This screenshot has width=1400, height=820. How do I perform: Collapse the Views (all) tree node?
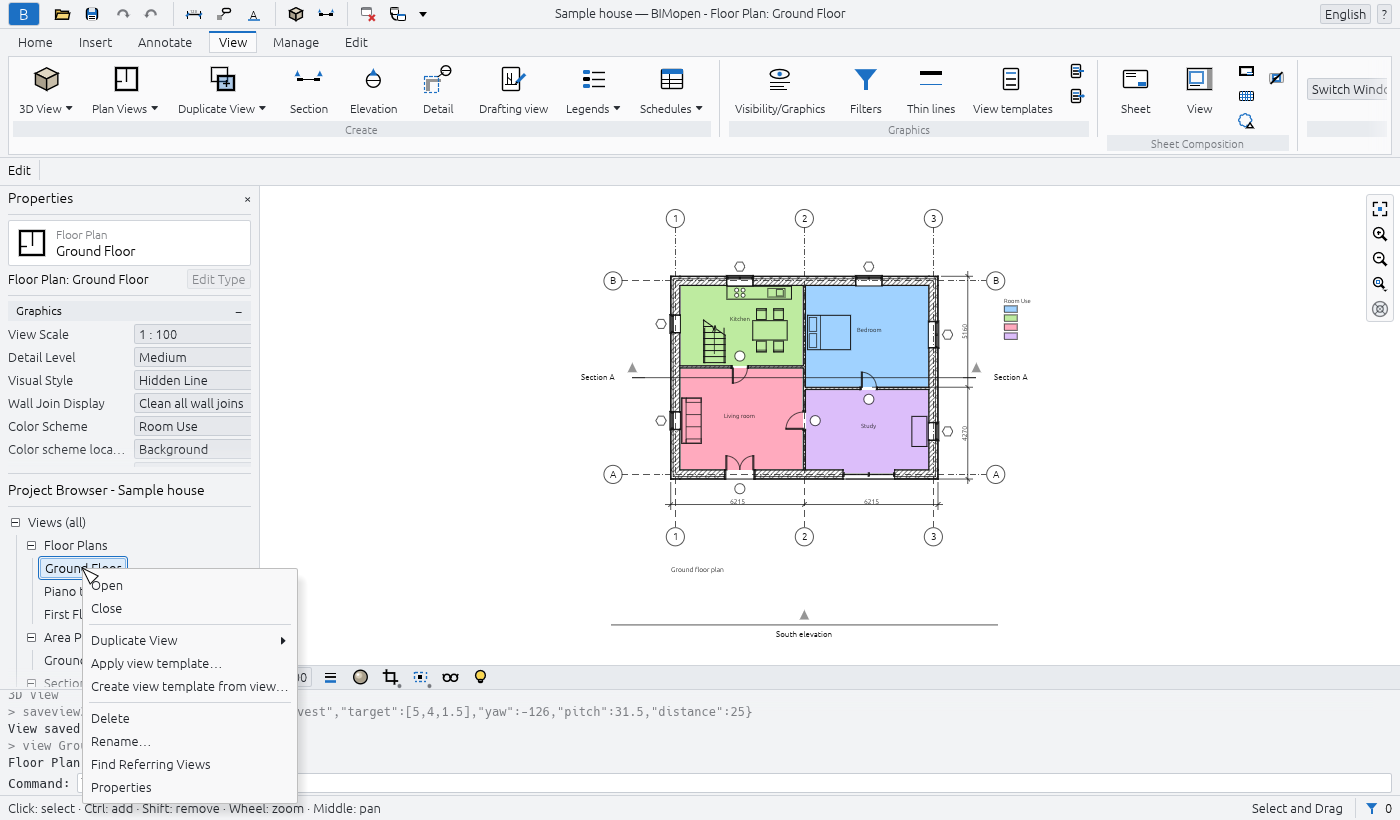click(x=16, y=523)
